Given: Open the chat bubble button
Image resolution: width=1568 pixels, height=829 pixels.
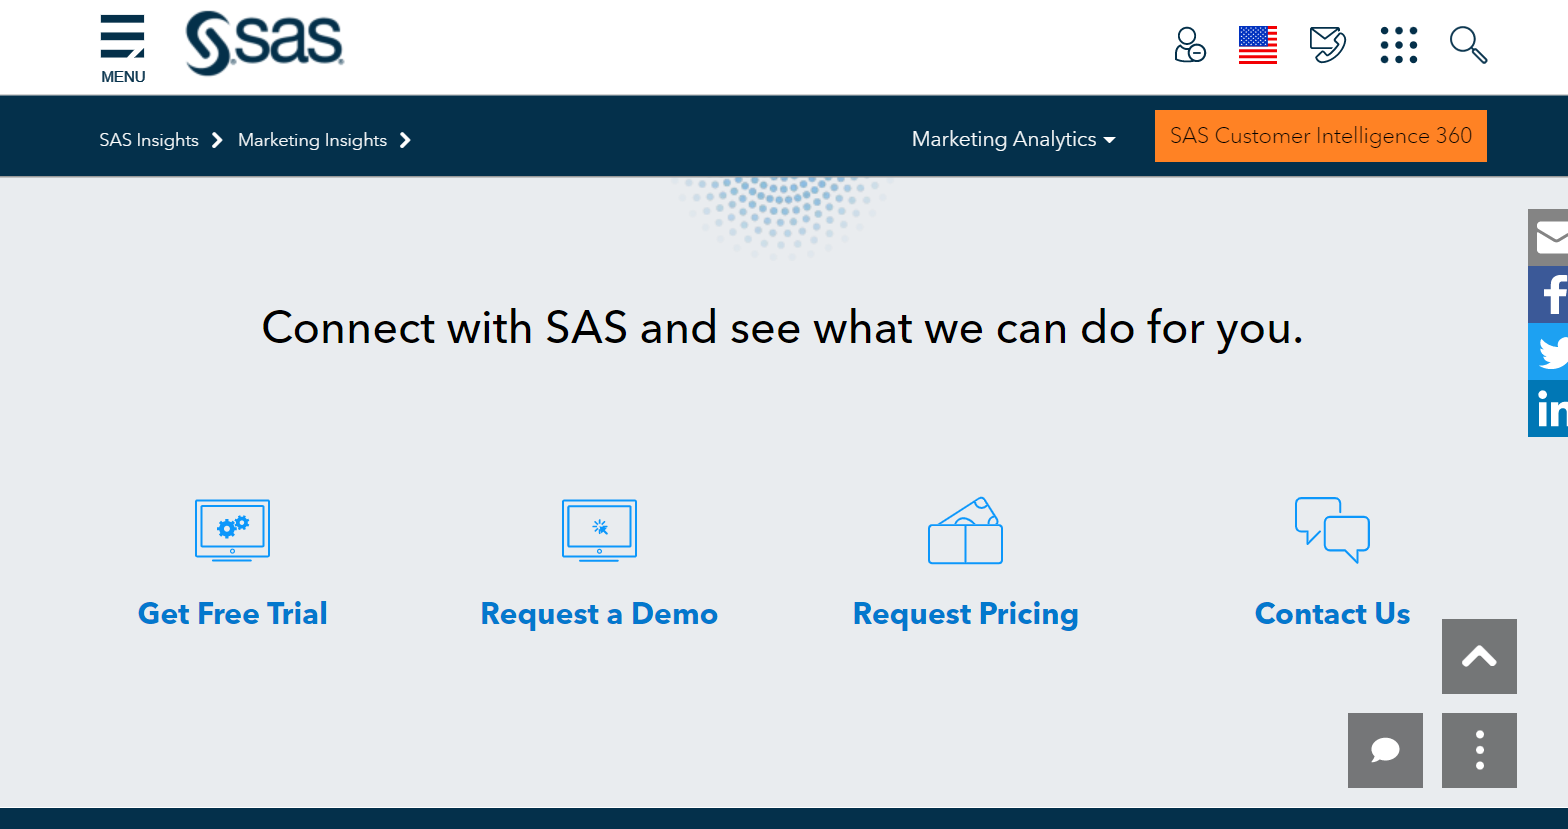Looking at the screenshot, I should (x=1385, y=750).
